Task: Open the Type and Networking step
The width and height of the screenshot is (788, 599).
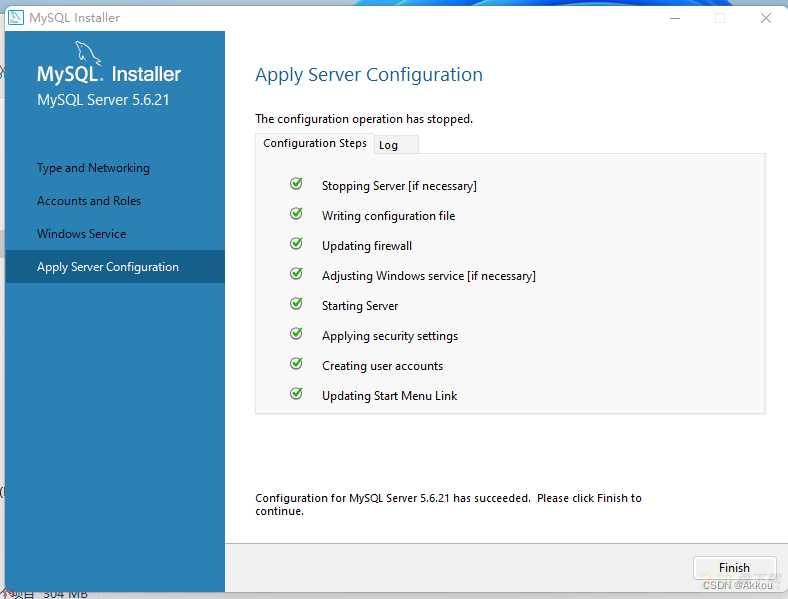Action: [x=93, y=168]
